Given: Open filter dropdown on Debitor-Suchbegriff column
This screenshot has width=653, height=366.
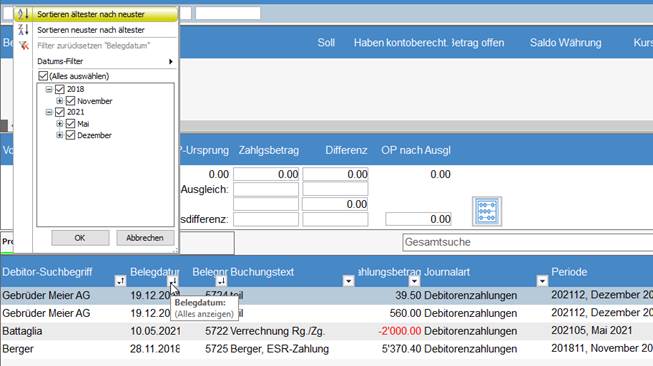Looking at the screenshot, I should 120,281.
